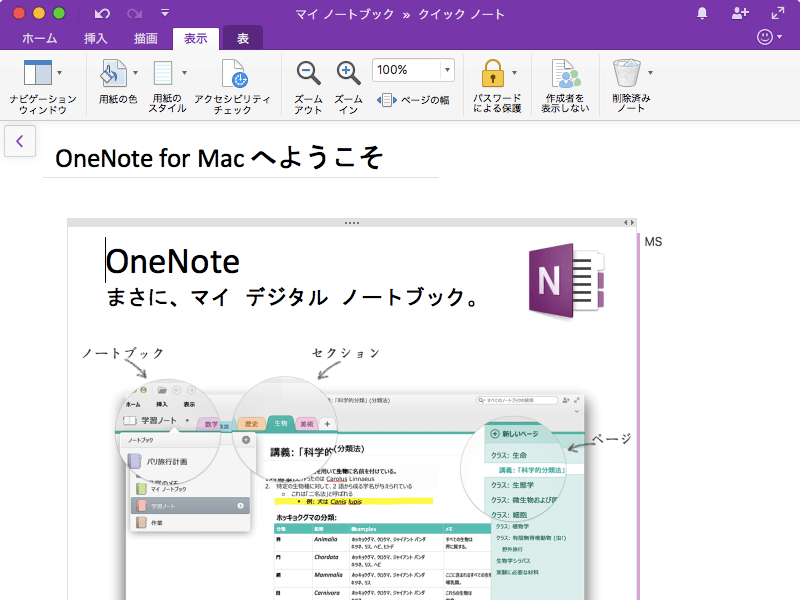Click クラス: 生命 in the illustrated page list
The width and height of the screenshot is (800, 600).
tap(509, 455)
